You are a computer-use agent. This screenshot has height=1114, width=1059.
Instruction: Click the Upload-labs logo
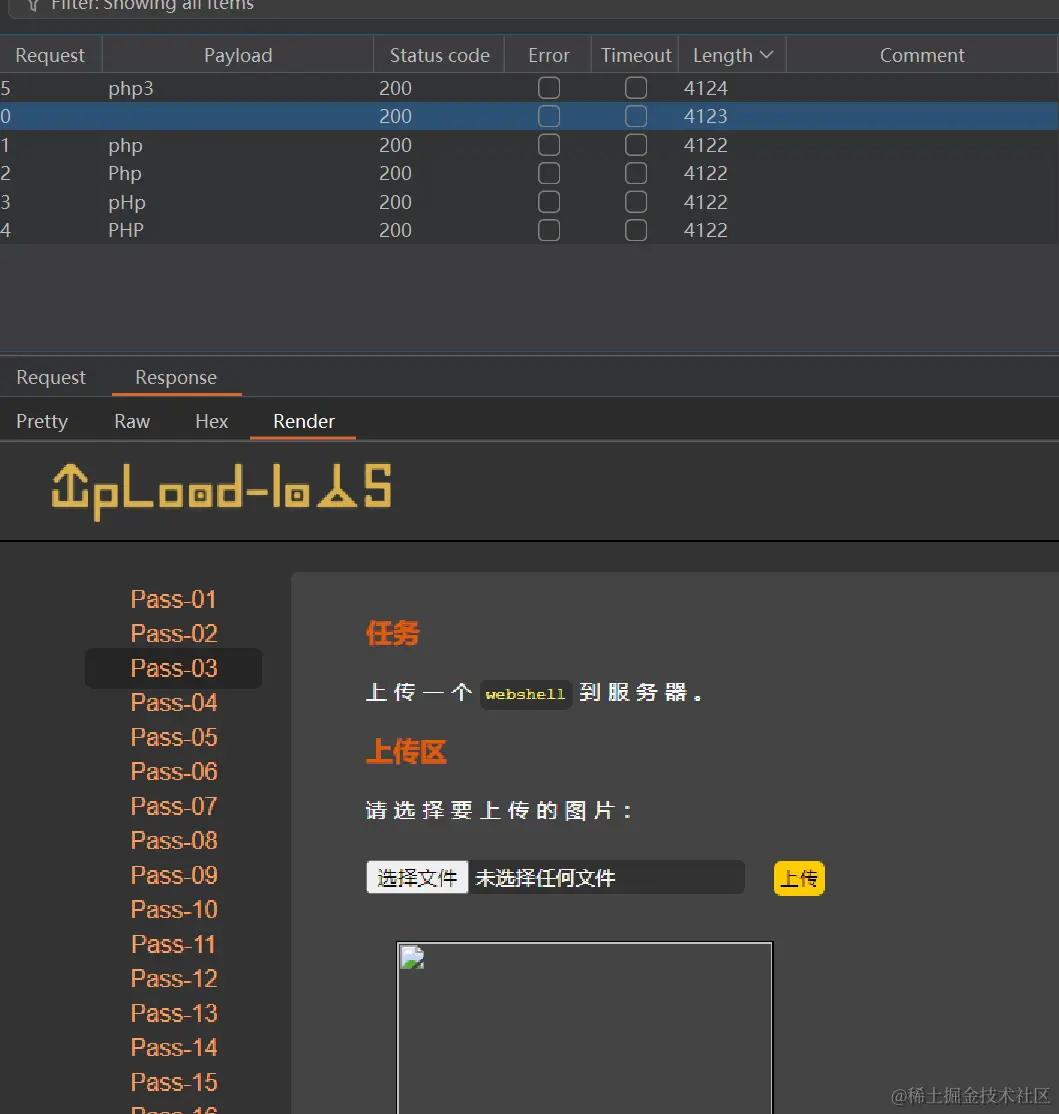pos(221,491)
